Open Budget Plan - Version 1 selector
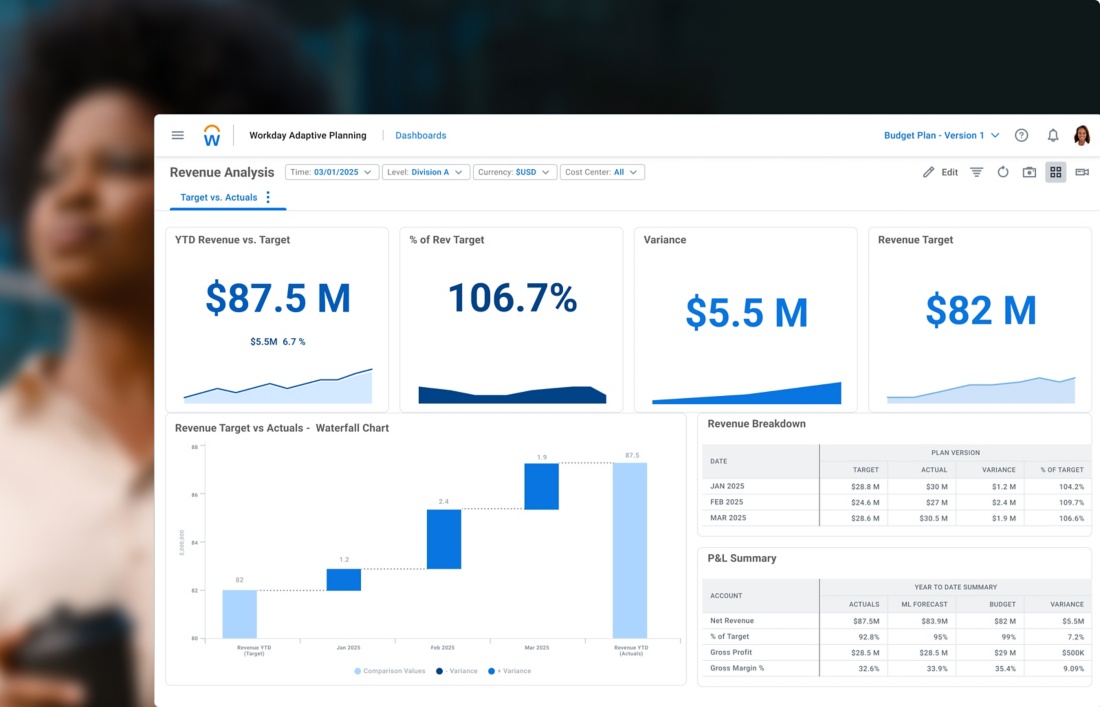 [x=941, y=135]
